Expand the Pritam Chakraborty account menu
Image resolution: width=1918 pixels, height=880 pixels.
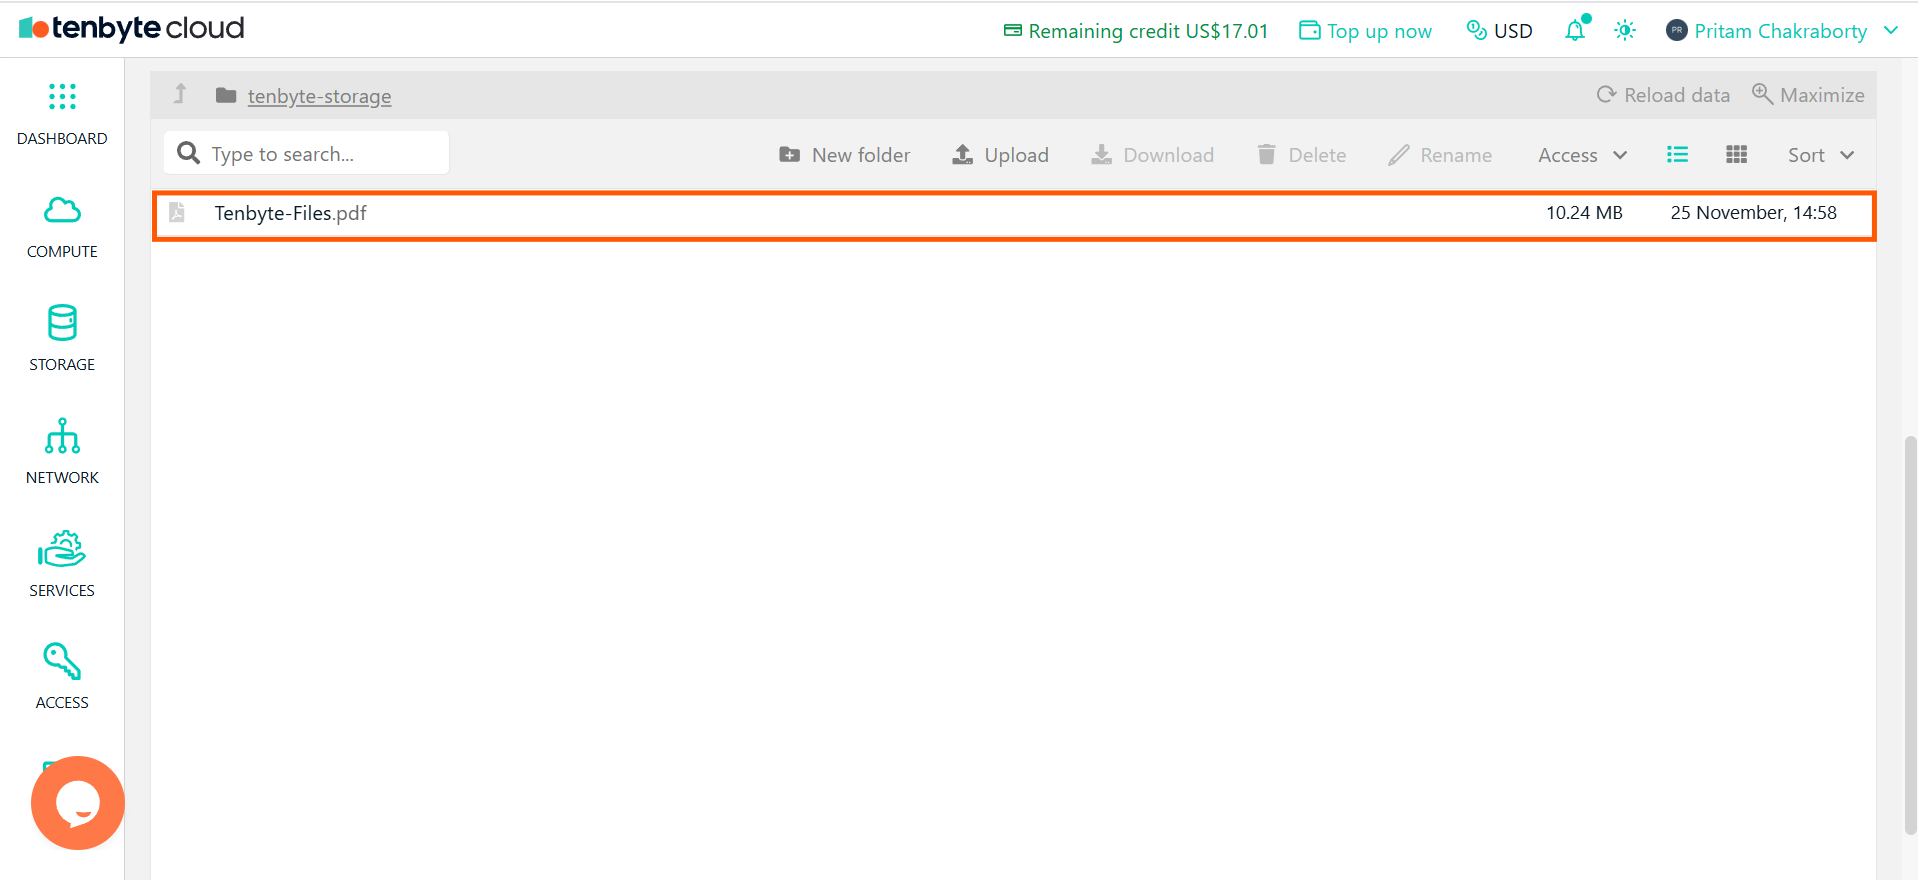coord(1782,31)
